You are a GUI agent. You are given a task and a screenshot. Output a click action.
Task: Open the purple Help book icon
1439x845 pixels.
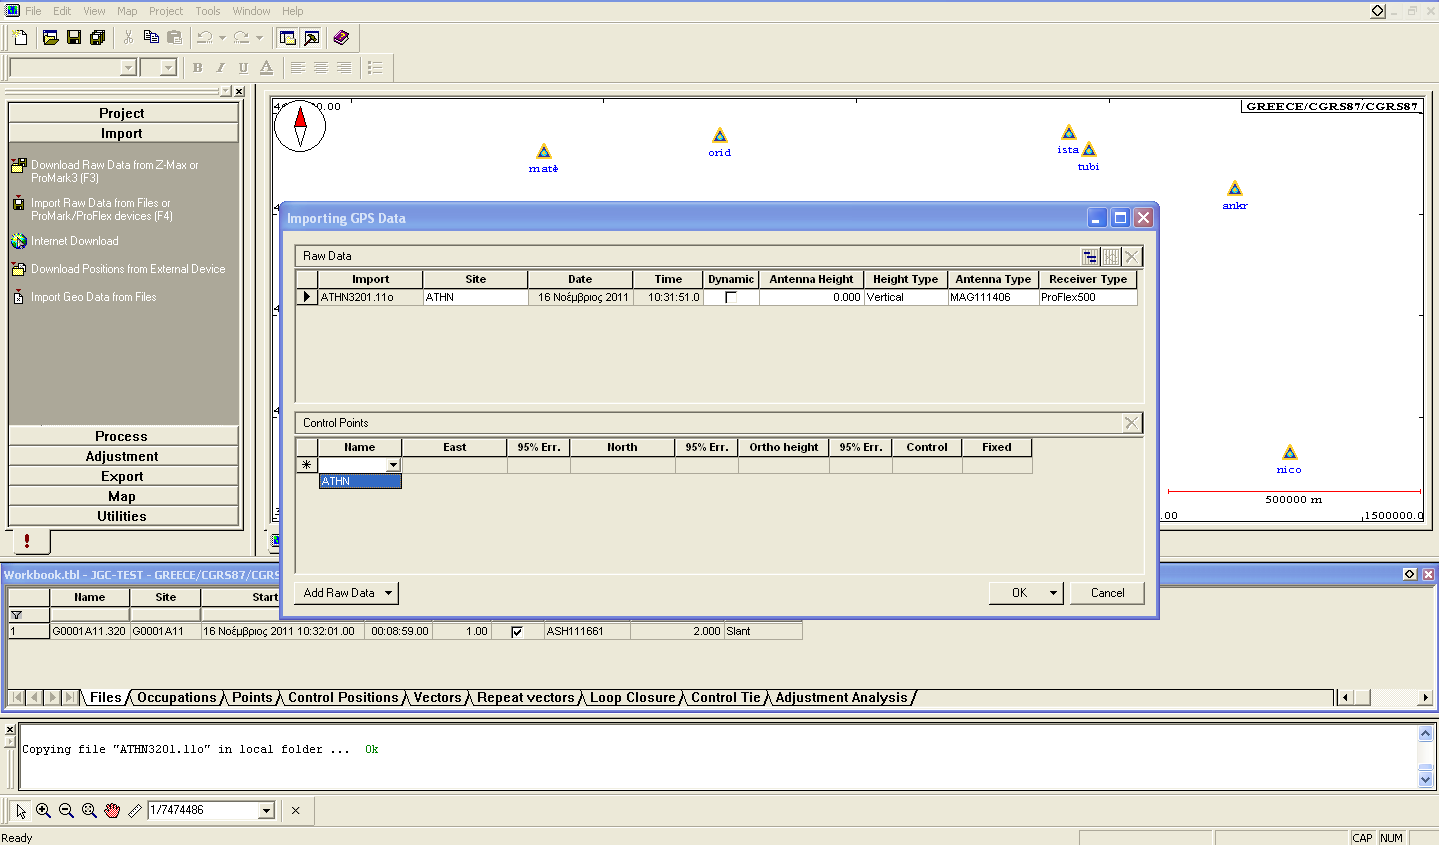[x=341, y=38]
